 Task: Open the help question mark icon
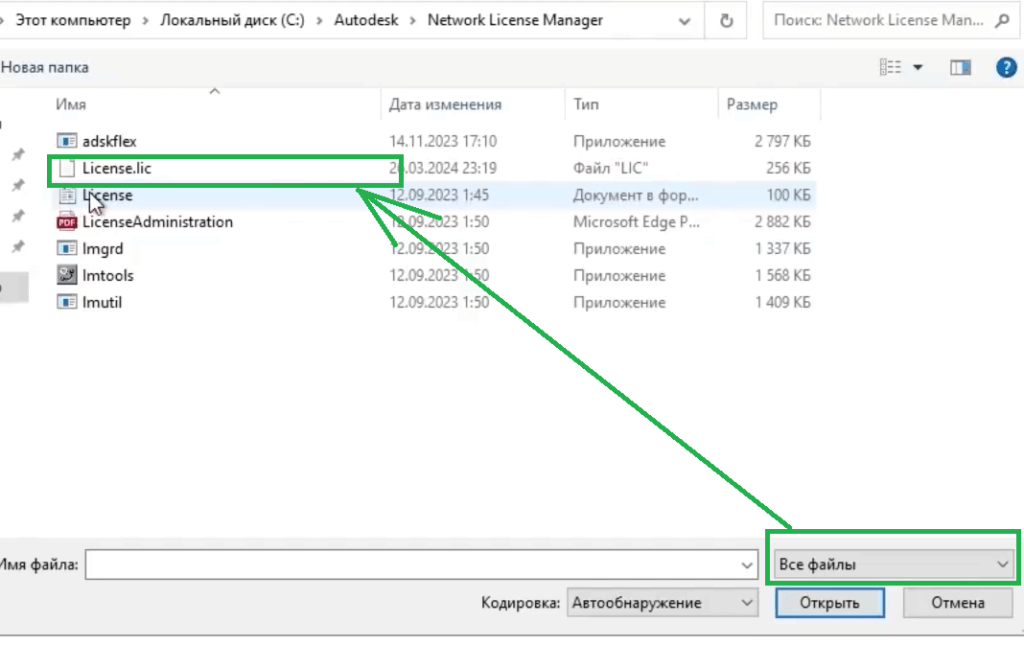click(x=1006, y=67)
